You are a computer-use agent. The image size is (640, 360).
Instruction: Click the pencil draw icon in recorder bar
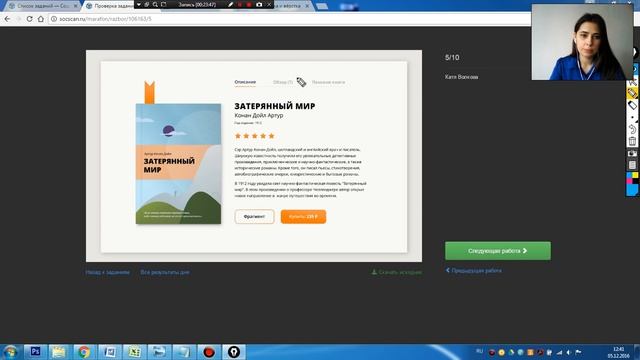[231, 4]
